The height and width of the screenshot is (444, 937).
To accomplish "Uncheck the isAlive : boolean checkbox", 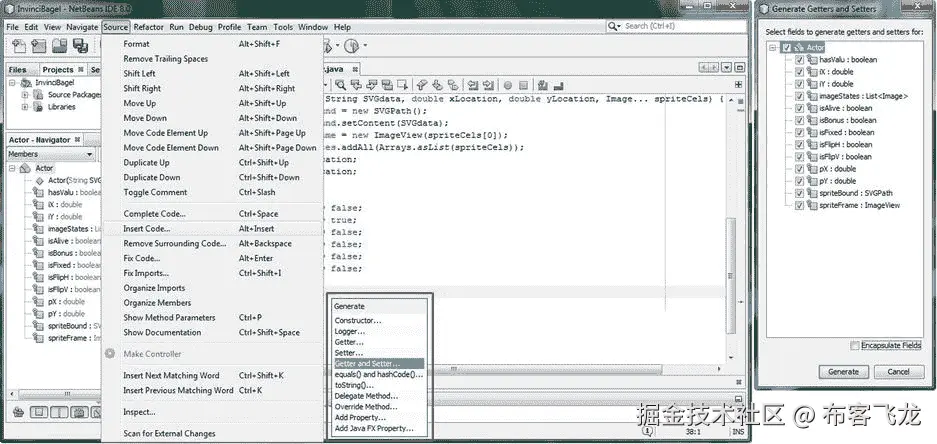I will pyautogui.click(x=800, y=108).
